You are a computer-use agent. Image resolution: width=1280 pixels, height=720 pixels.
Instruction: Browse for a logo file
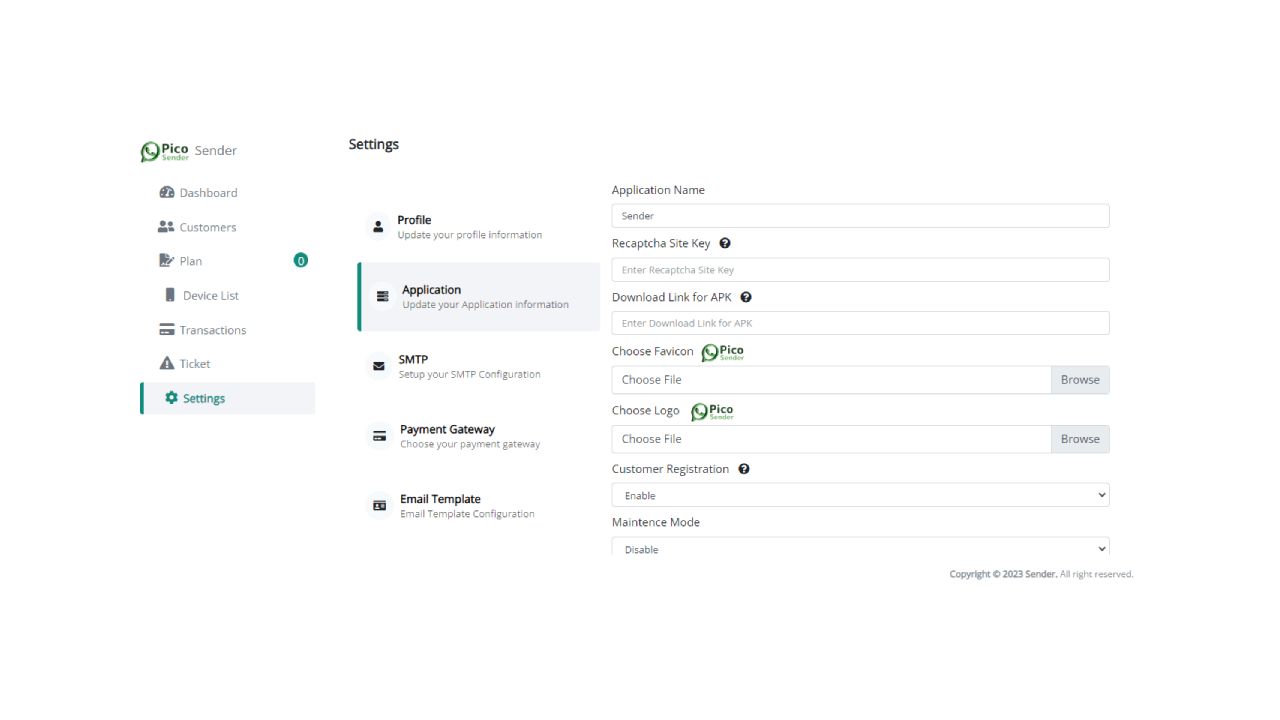click(x=1080, y=439)
